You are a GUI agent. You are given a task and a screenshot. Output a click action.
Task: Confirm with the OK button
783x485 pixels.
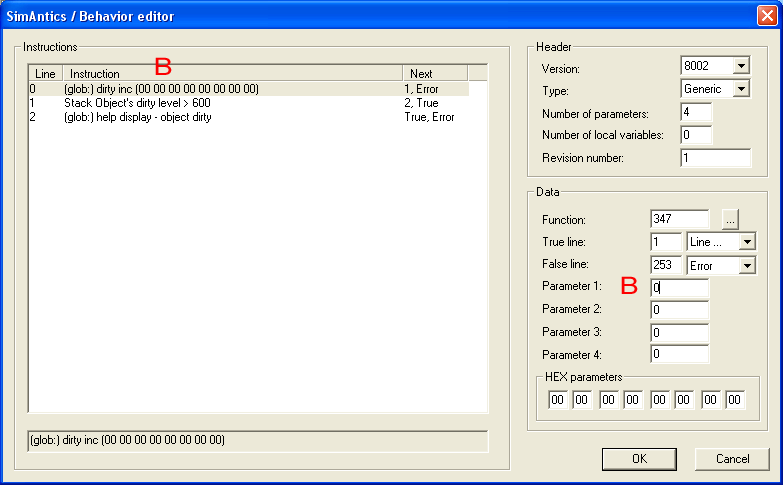[x=639, y=459]
